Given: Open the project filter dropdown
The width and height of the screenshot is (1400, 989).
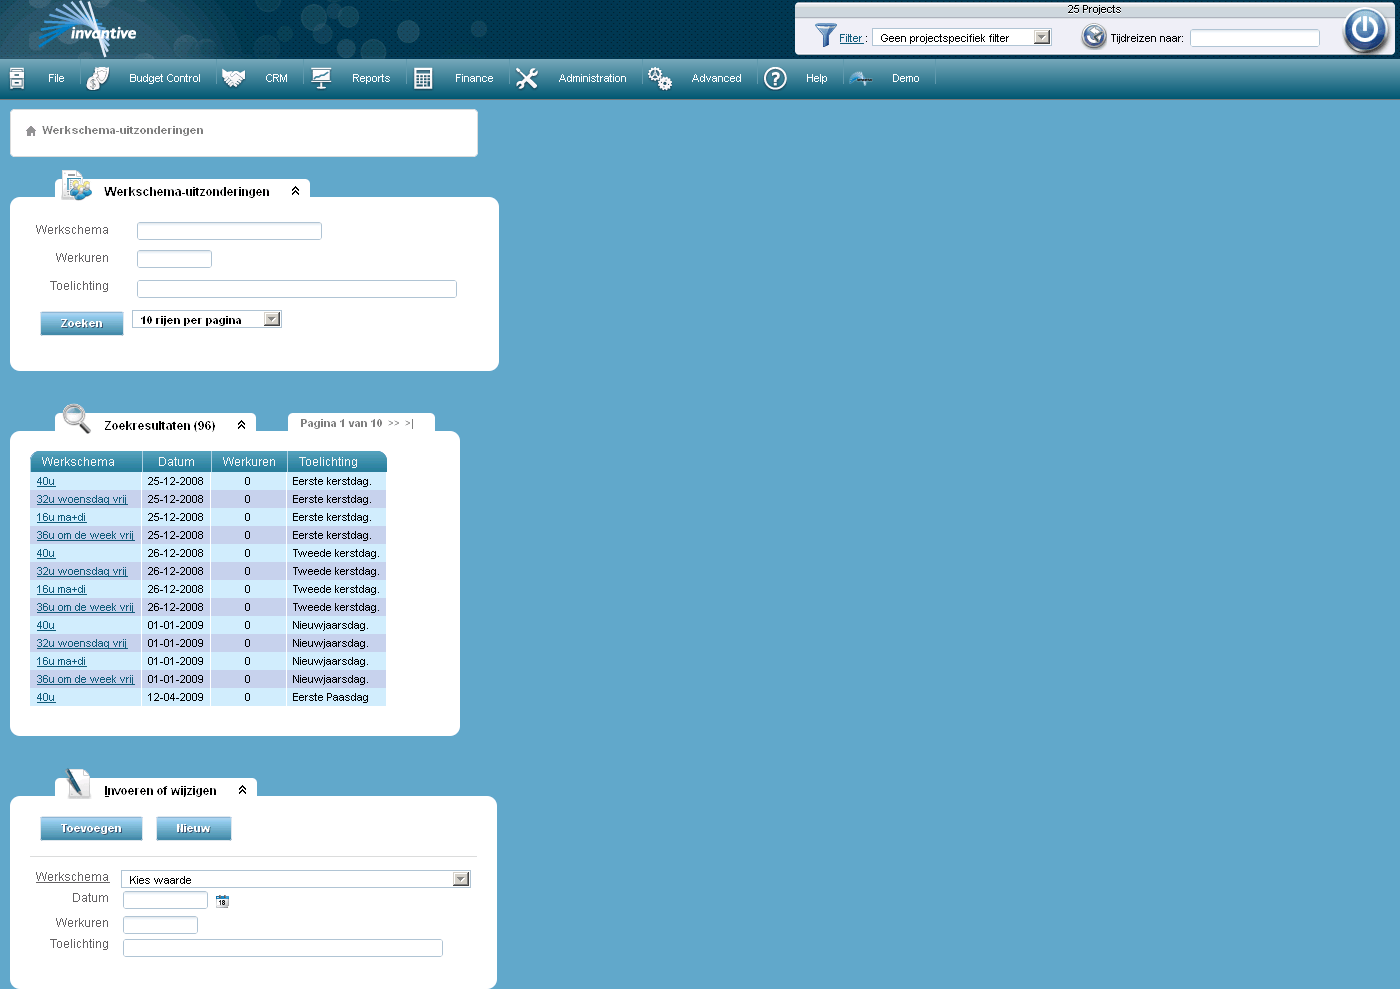Looking at the screenshot, I should click(962, 38).
